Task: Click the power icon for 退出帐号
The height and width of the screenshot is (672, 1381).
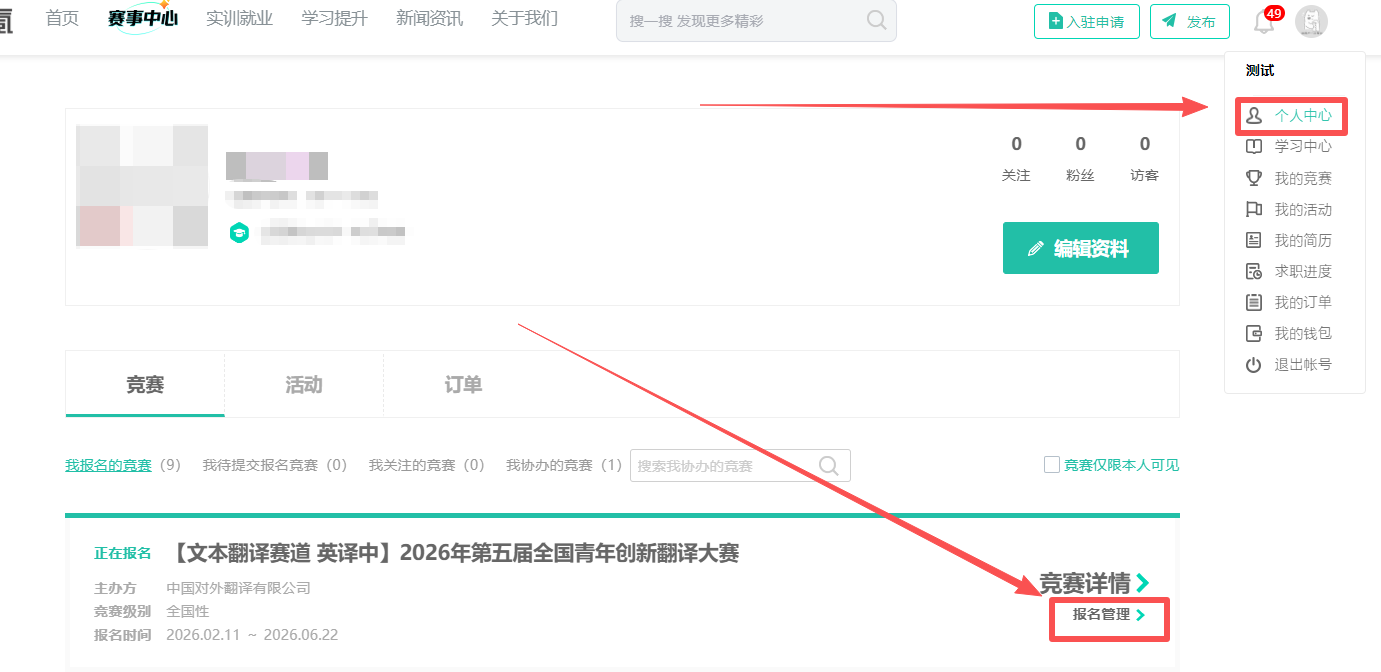Action: [1253, 365]
